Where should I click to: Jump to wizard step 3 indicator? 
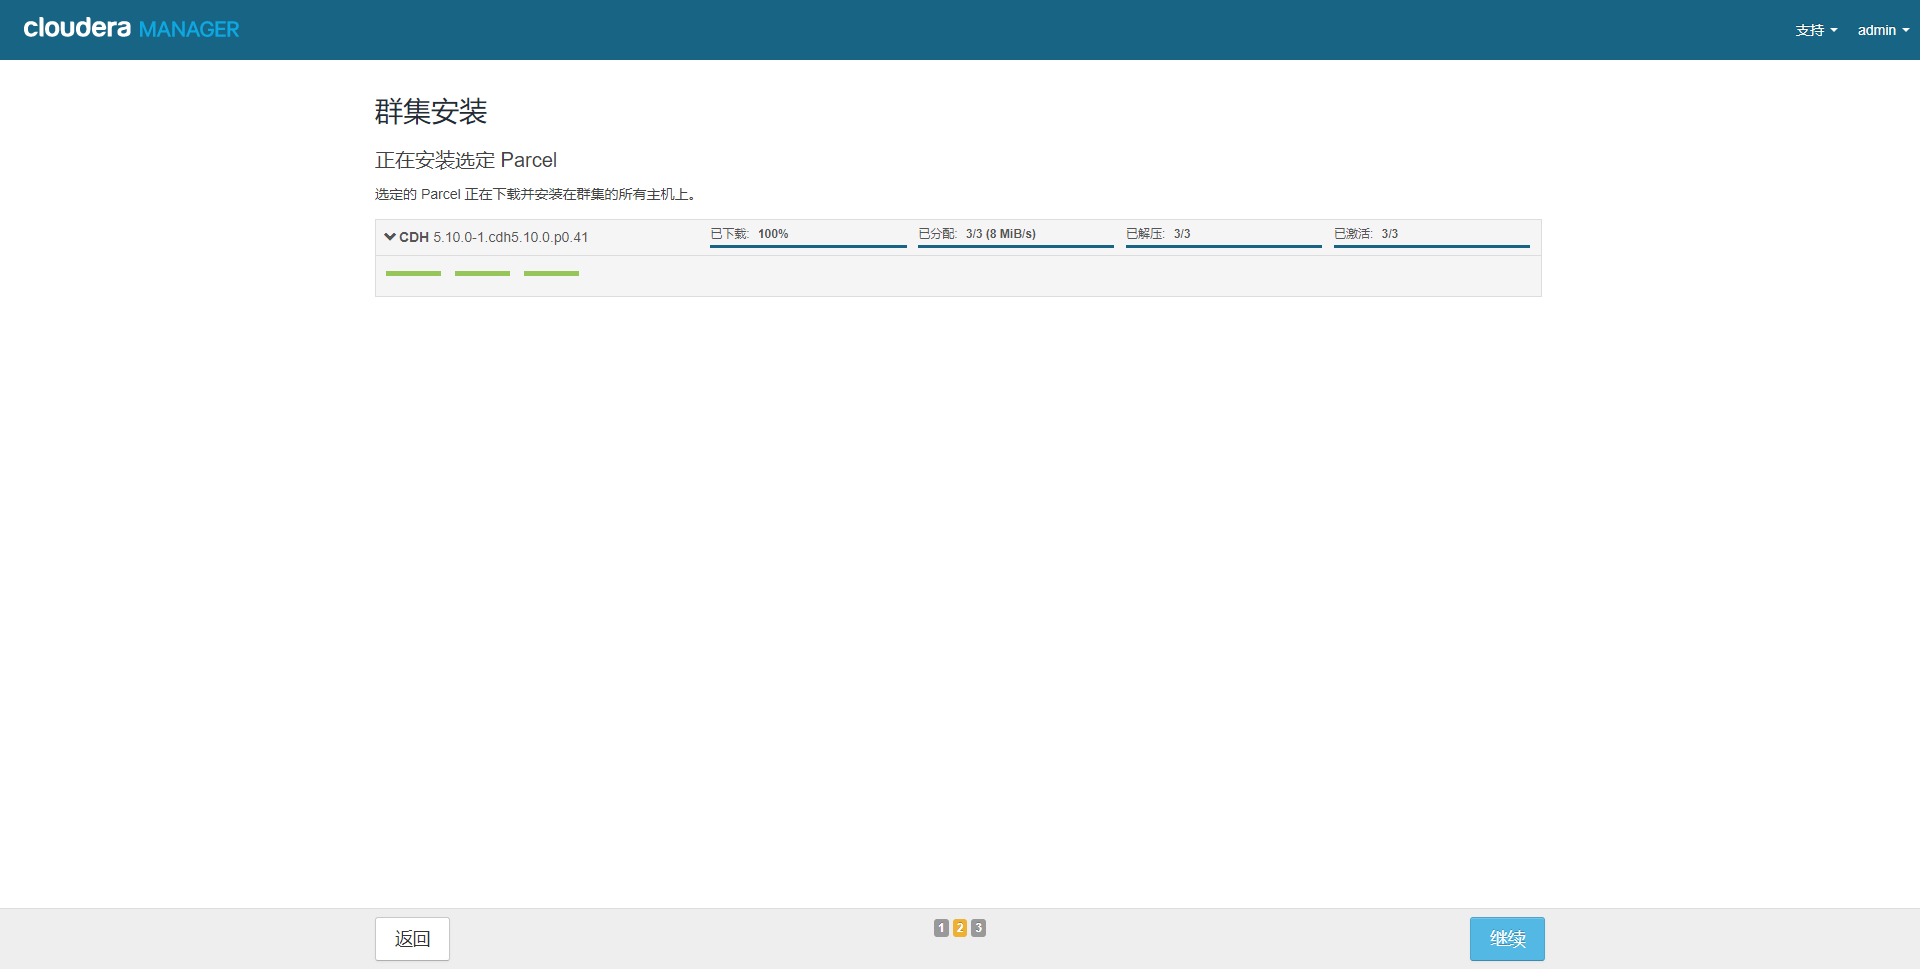click(x=978, y=928)
